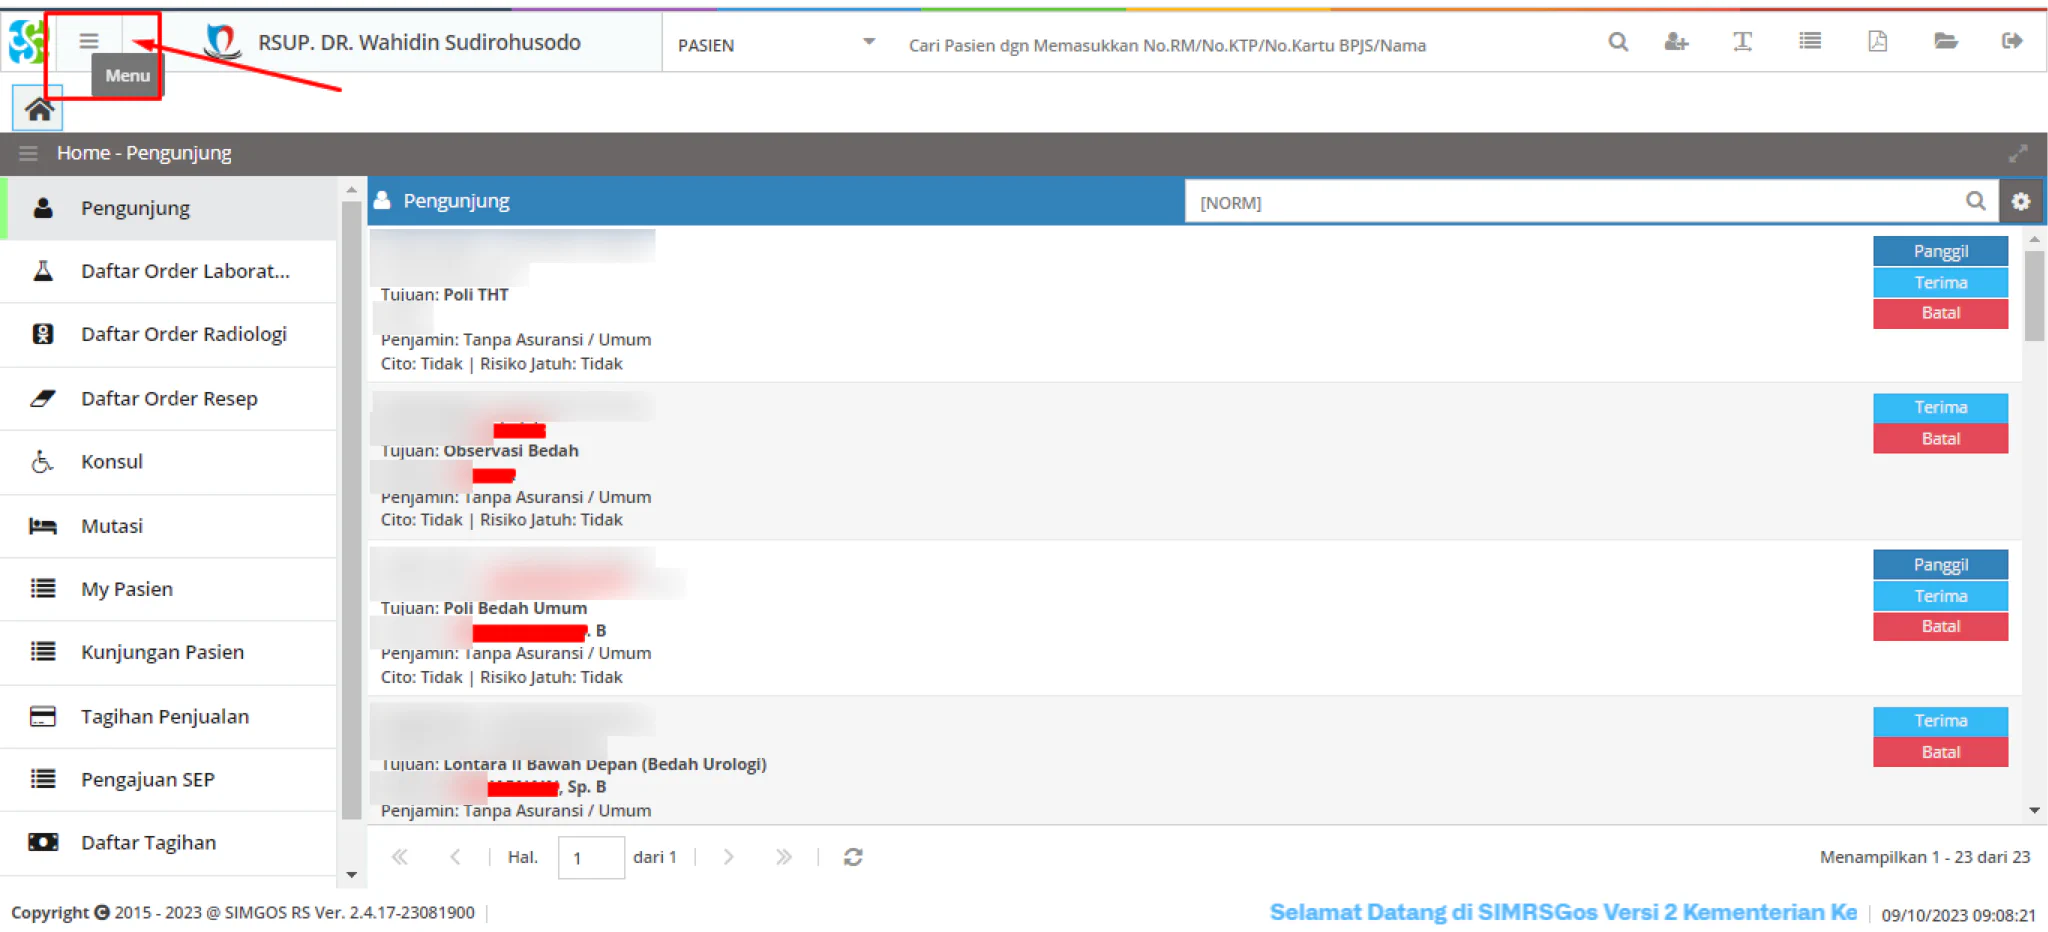Screen dimensions: 2048x932
Task: Click the Home tab icon
Action: click(x=38, y=109)
